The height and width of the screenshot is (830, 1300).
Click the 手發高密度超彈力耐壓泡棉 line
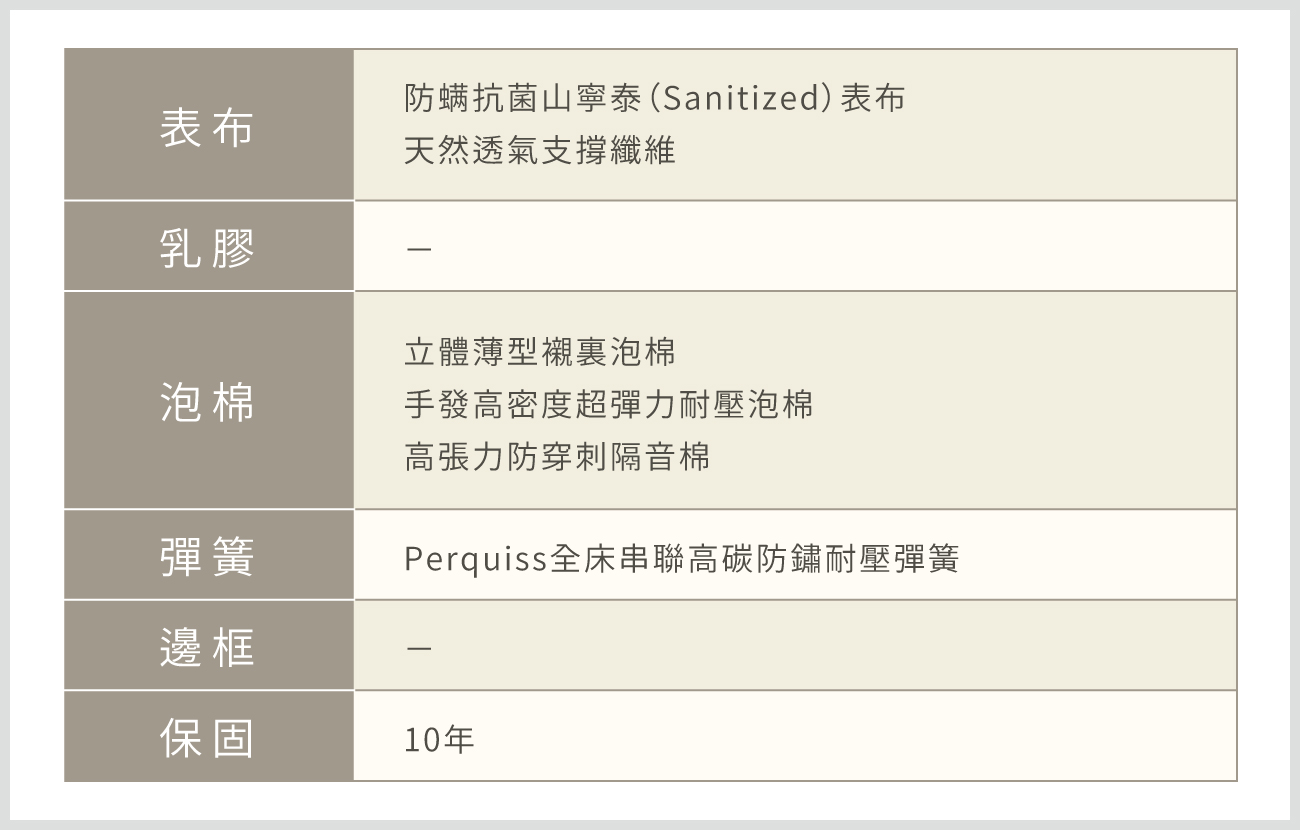click(609, 405)
